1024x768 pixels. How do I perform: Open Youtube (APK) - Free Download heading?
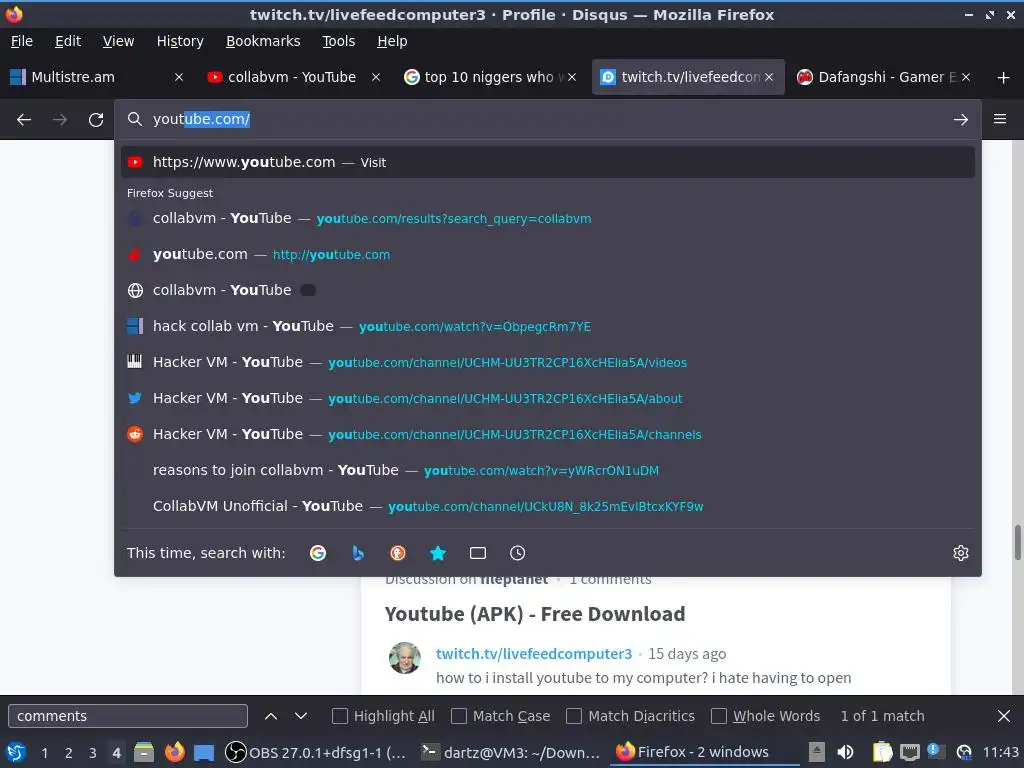pos(534,614)
